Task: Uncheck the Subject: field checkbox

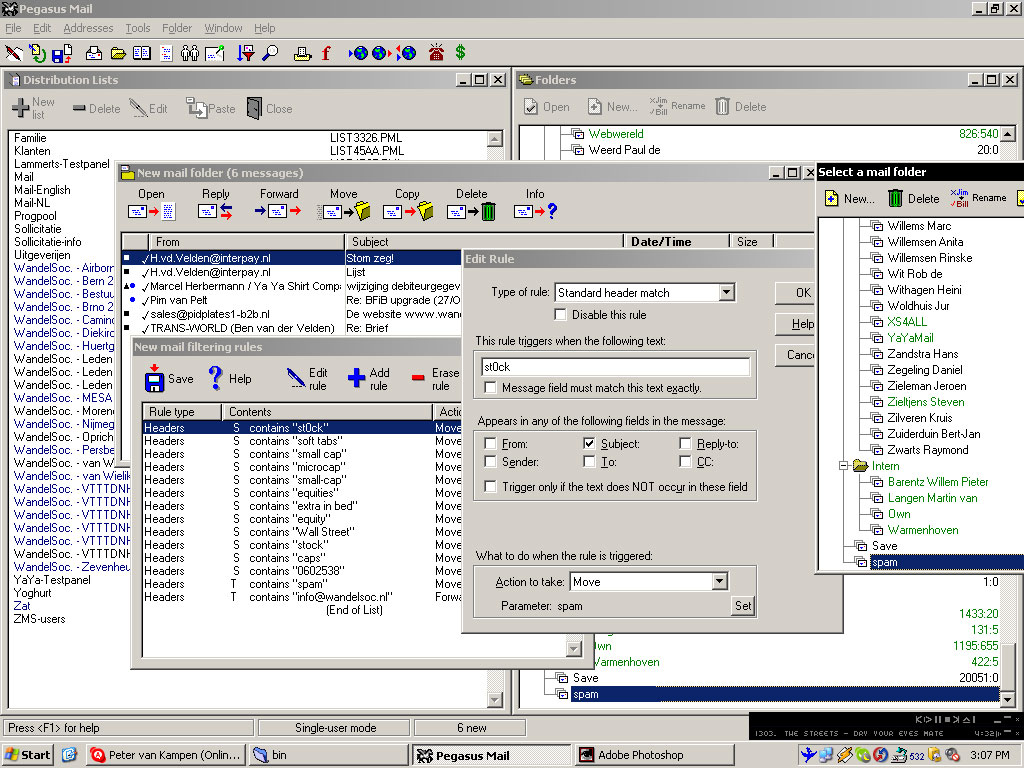Action: click(589, 443)
